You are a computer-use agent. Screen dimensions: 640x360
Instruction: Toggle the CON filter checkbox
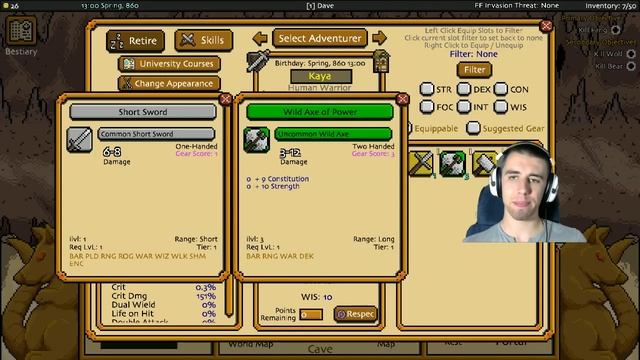(500, 89)
